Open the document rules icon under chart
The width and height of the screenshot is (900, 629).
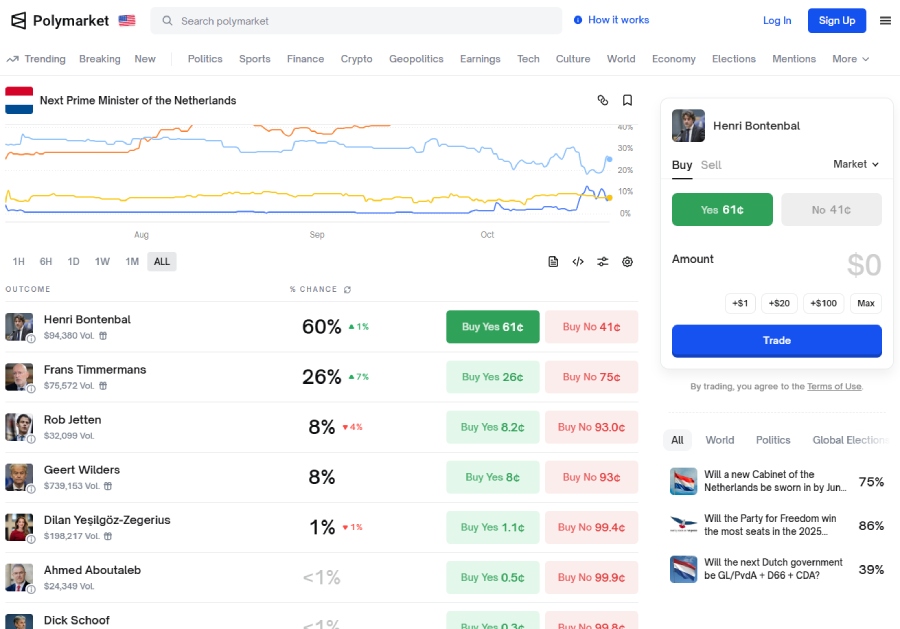click(553, 262)
